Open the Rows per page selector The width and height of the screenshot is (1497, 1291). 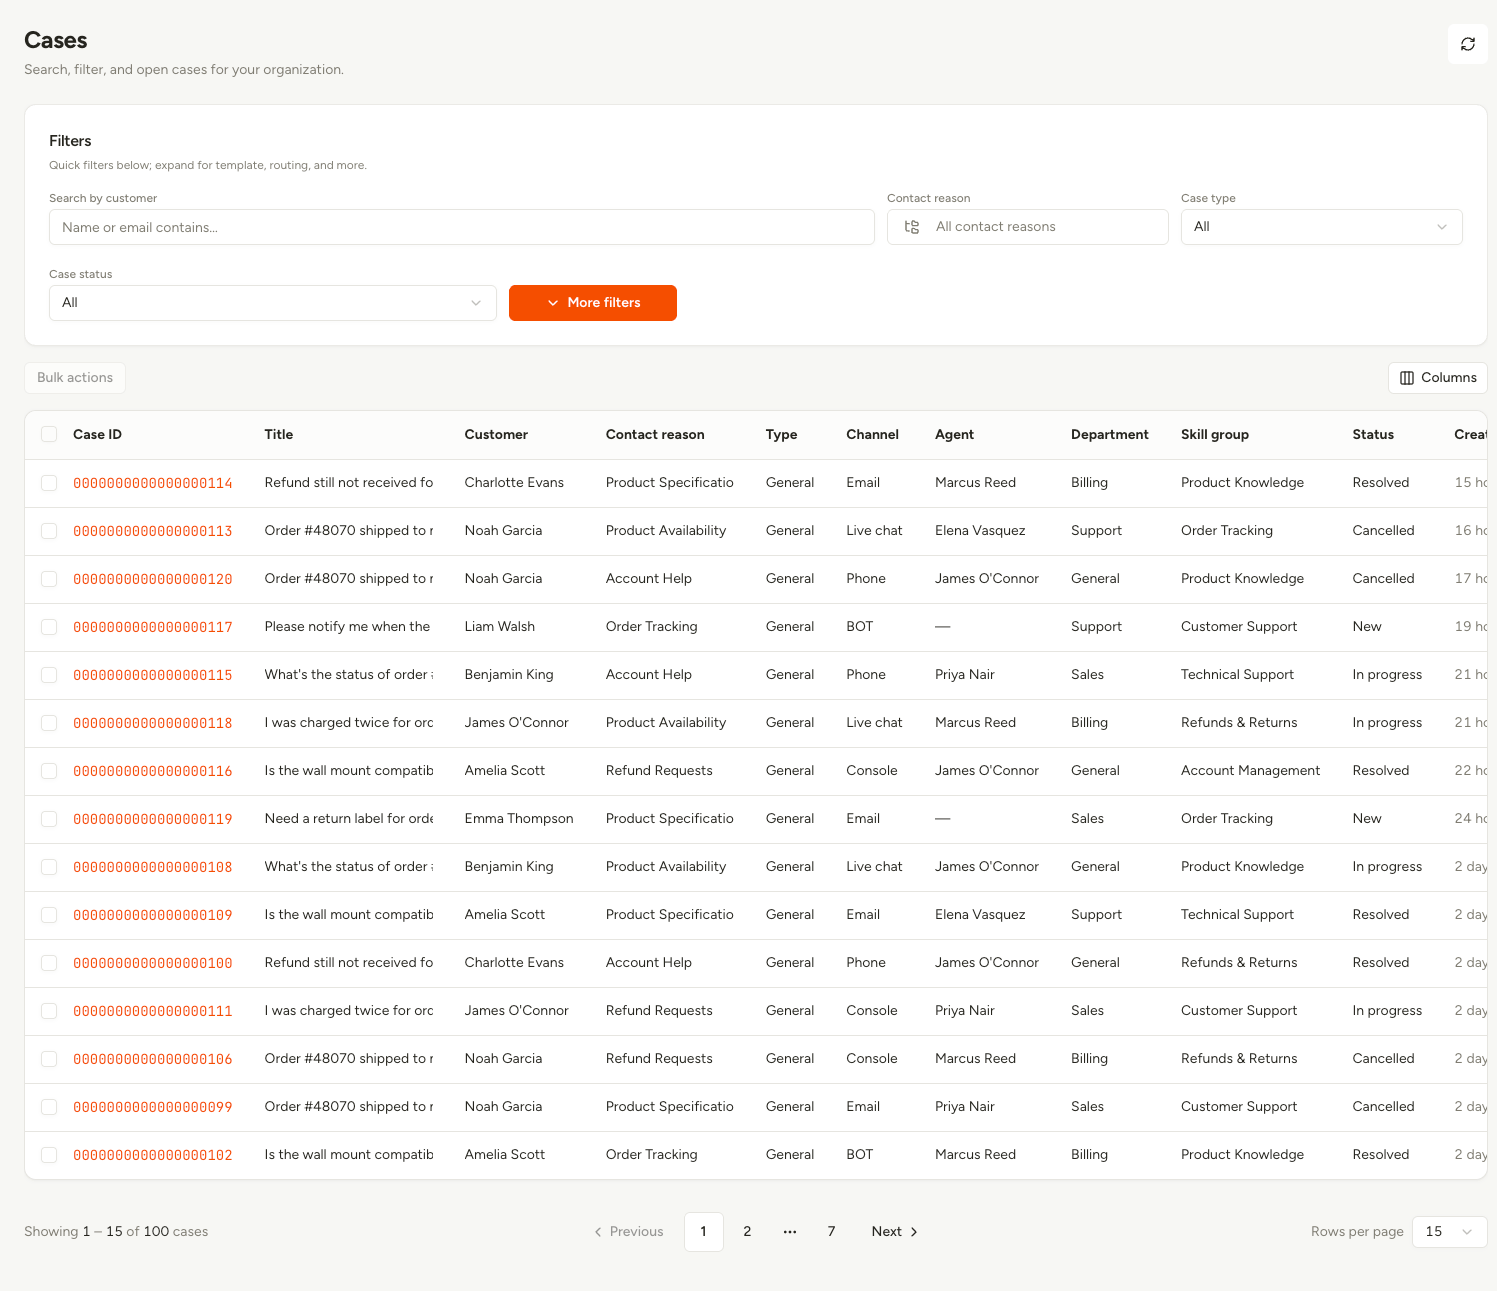tap(1450, 1232)
